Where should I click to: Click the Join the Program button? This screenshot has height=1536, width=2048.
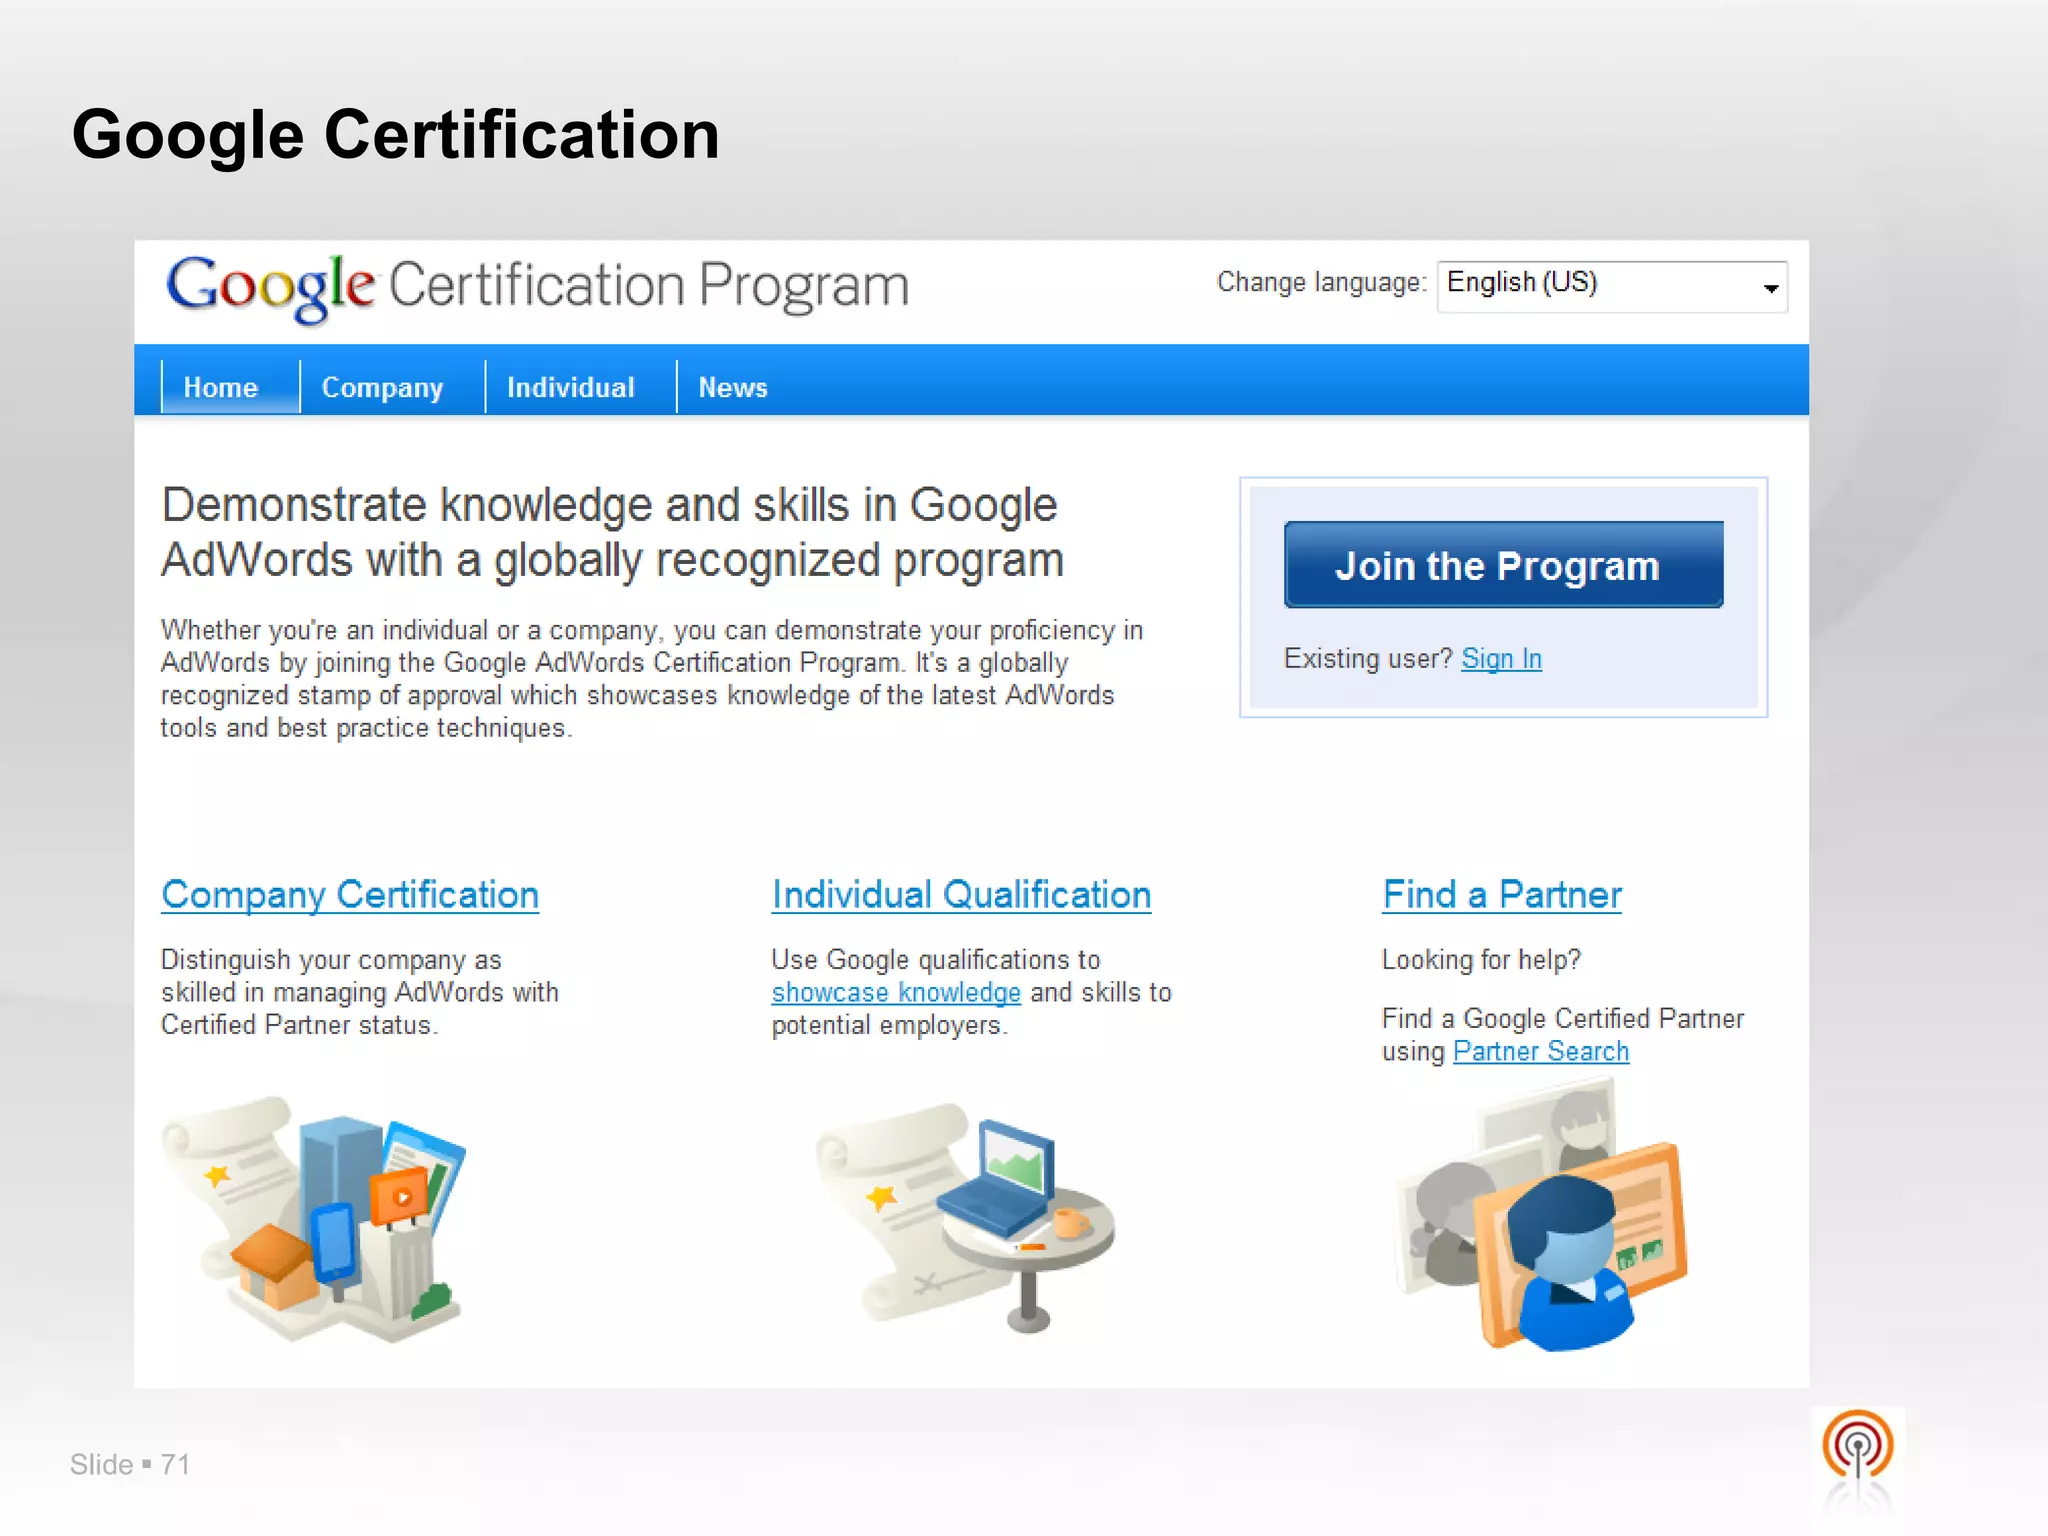[x=1503, y=565]
